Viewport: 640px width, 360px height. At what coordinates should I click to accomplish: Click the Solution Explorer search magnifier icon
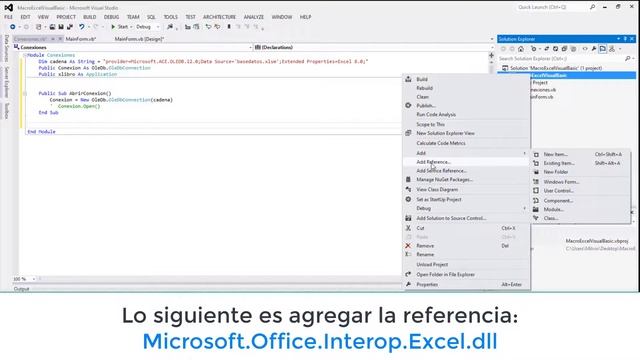pos(628,59)
